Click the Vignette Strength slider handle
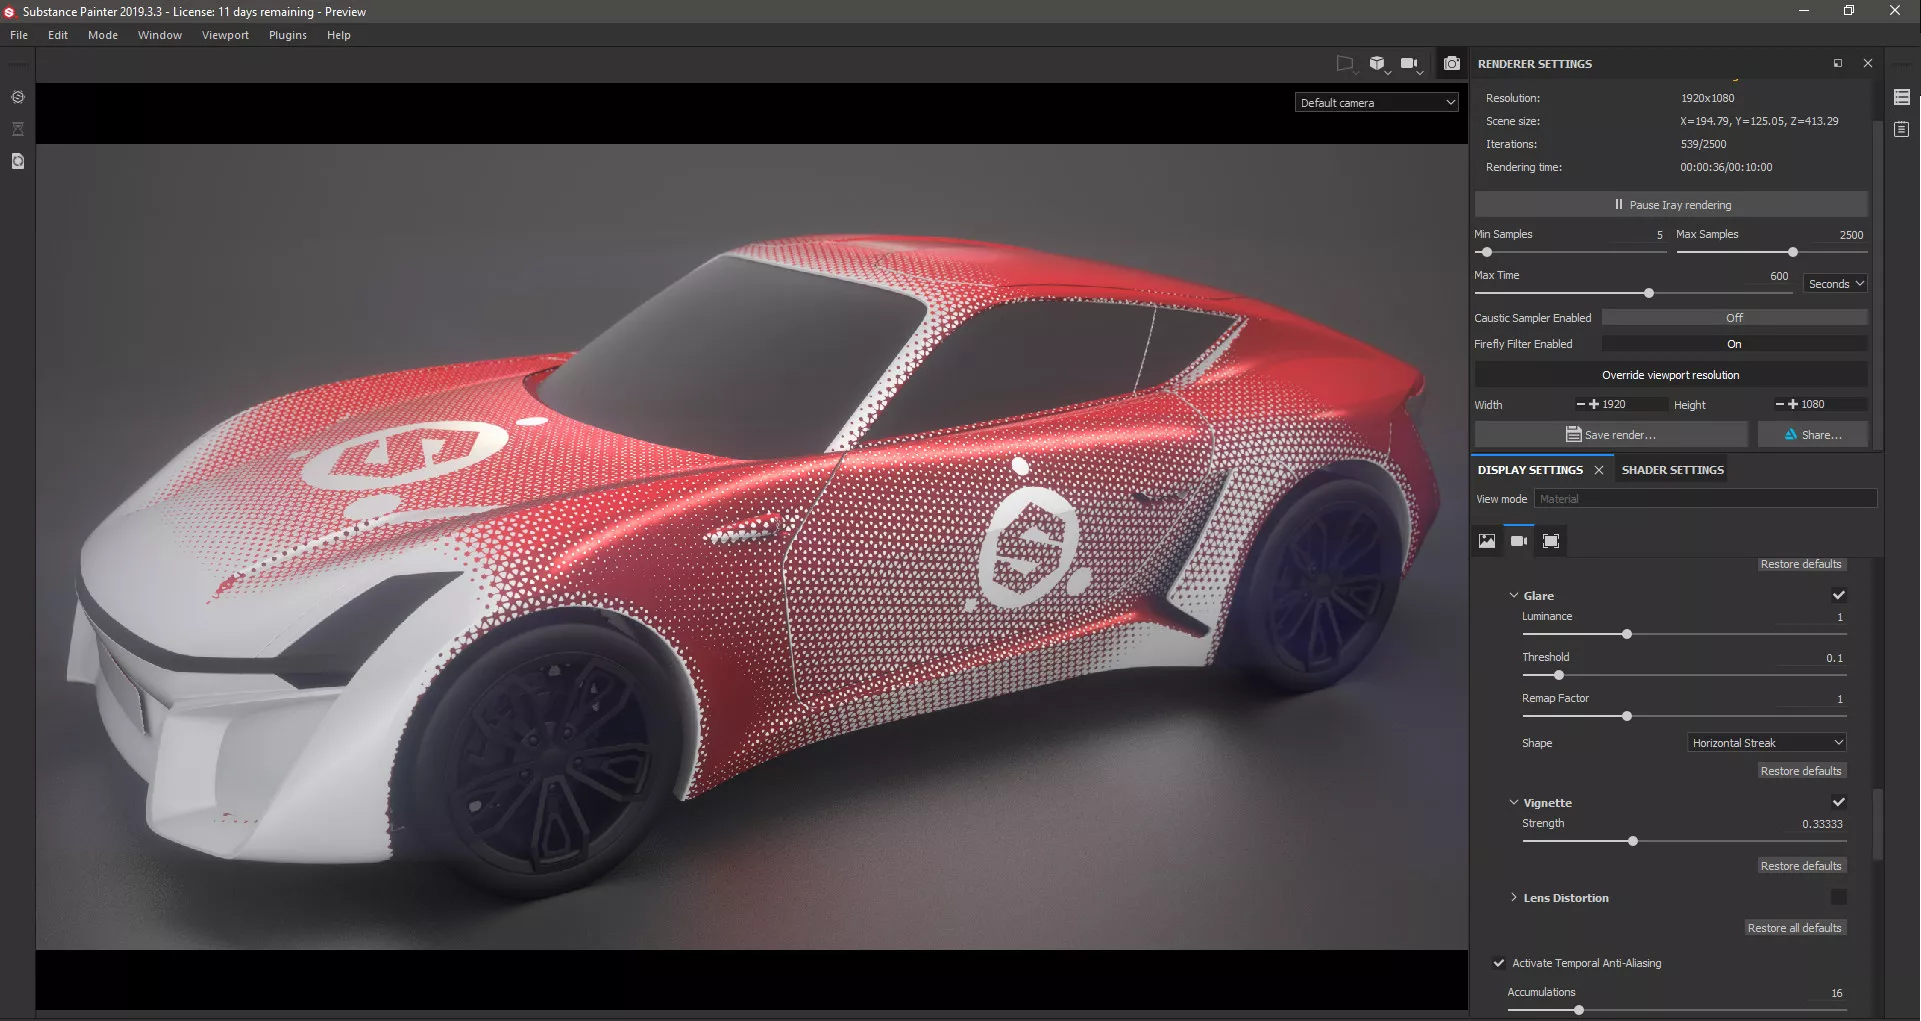1921x1021 pixels. (1633, 842)
